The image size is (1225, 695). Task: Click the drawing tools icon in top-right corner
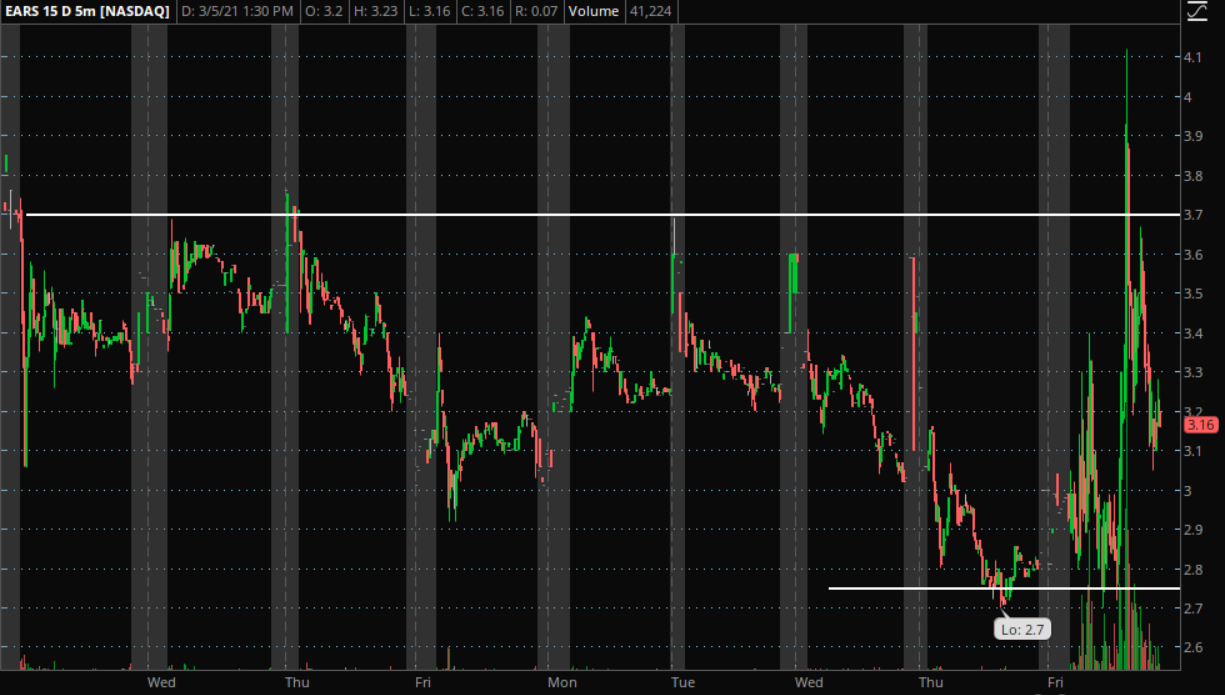point(1196,12)
